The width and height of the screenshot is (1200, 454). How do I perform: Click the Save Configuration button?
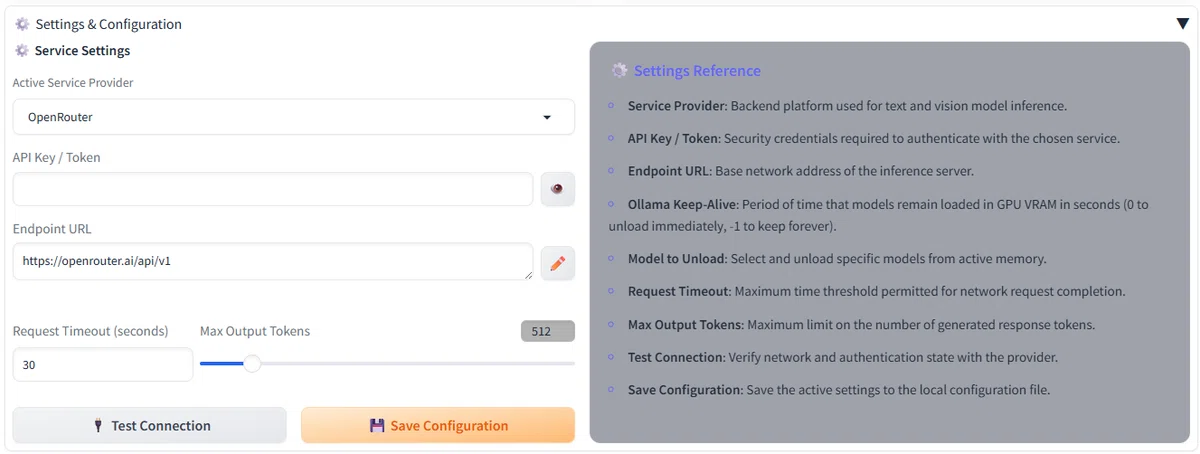click(438, 425)
